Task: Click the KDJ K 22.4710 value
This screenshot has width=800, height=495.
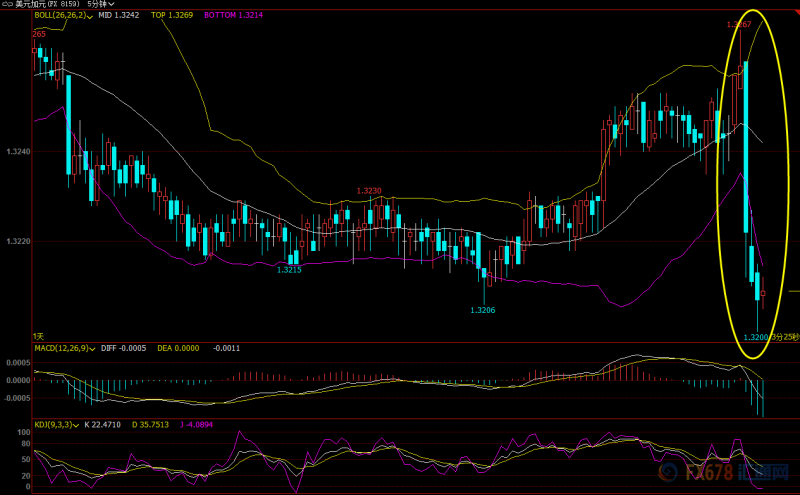Action: point(103,425)
